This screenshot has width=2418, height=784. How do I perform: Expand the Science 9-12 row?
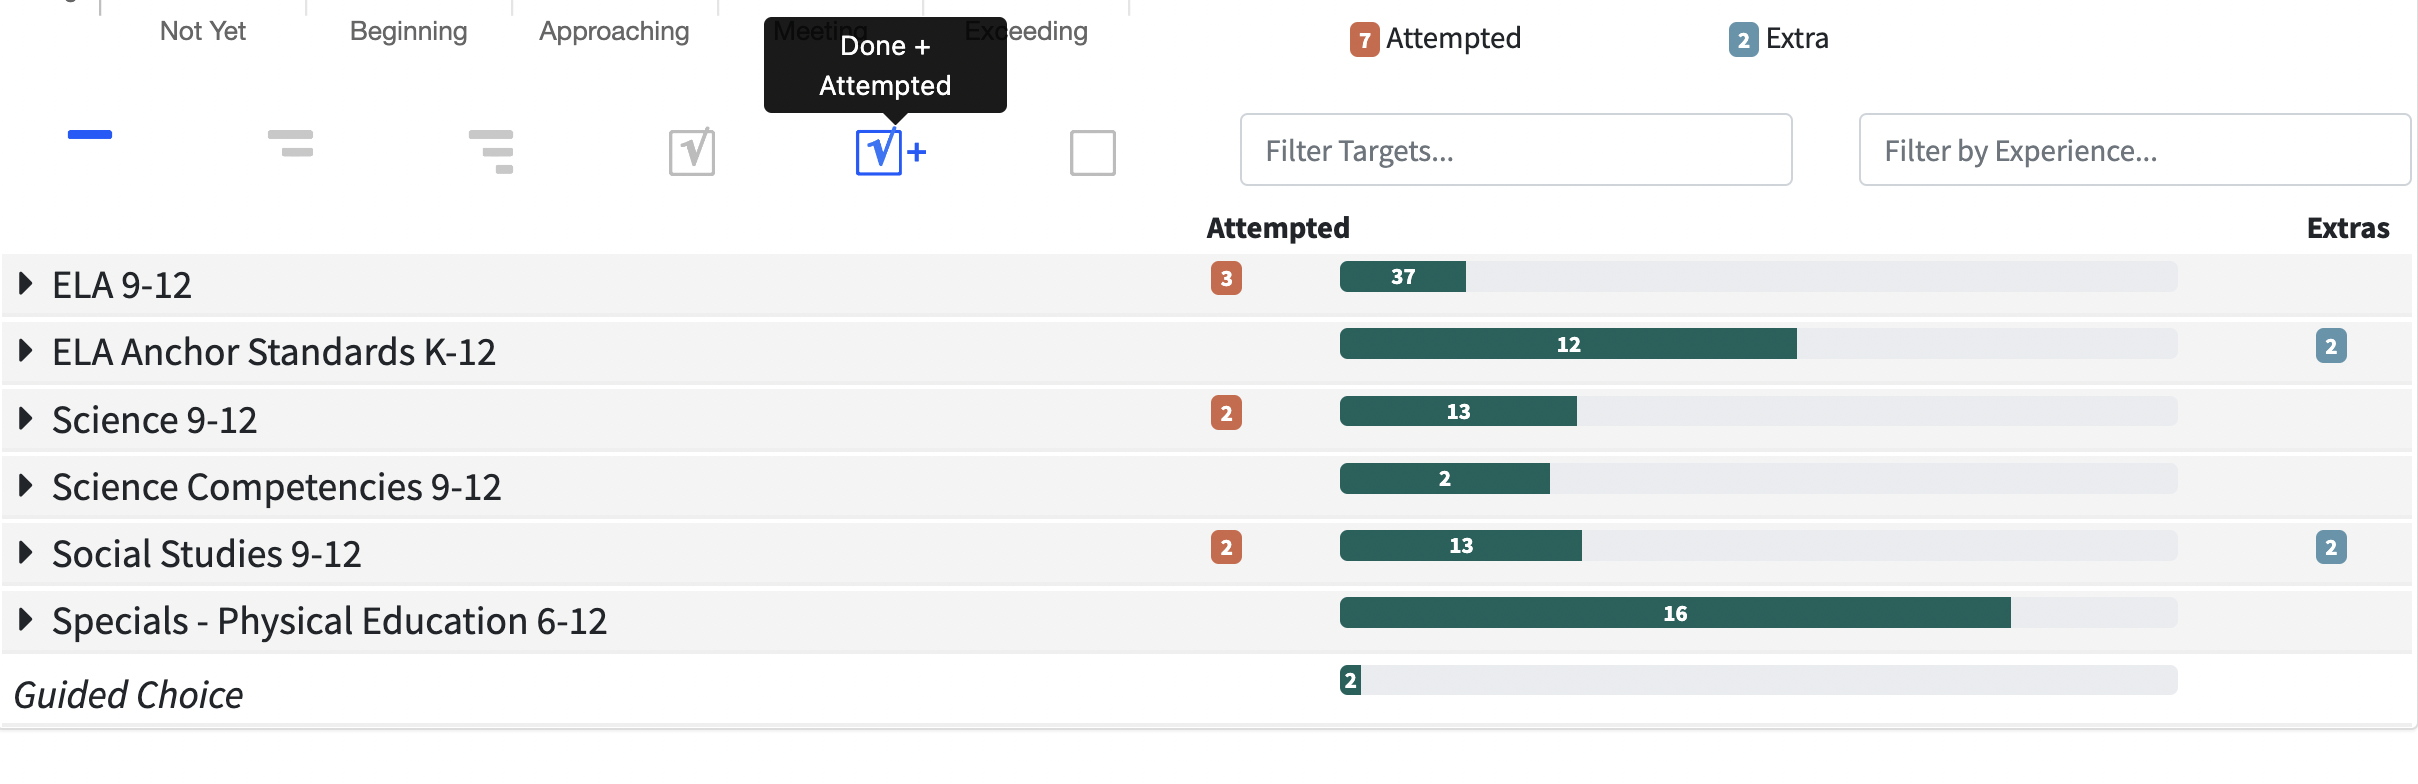(x=26, y=419)
